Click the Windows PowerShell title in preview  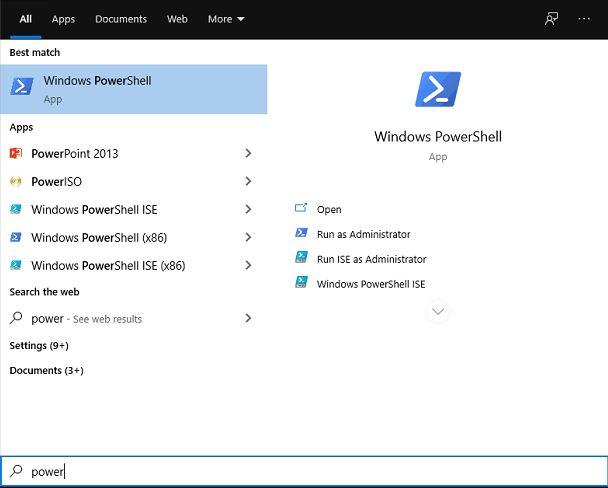(x=438, y=136)
